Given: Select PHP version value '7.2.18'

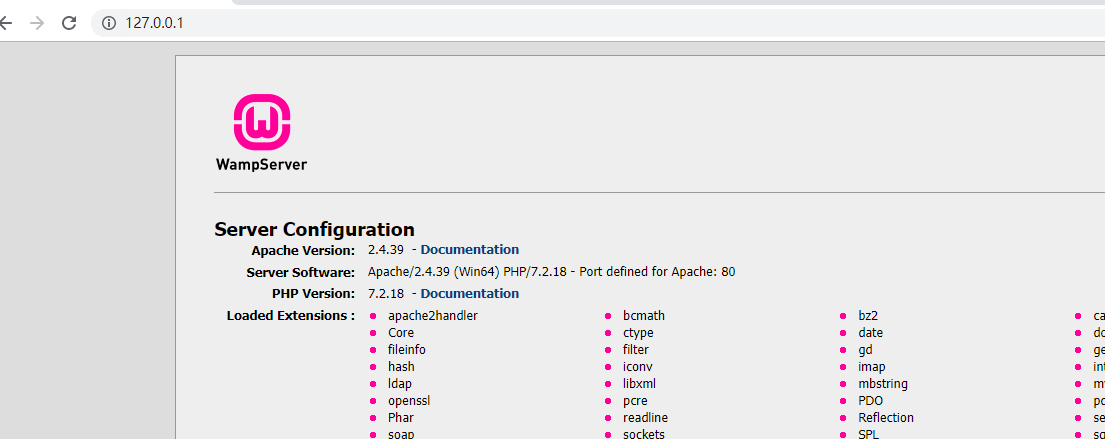Looking at the screenshot, I should pos(385,293).
